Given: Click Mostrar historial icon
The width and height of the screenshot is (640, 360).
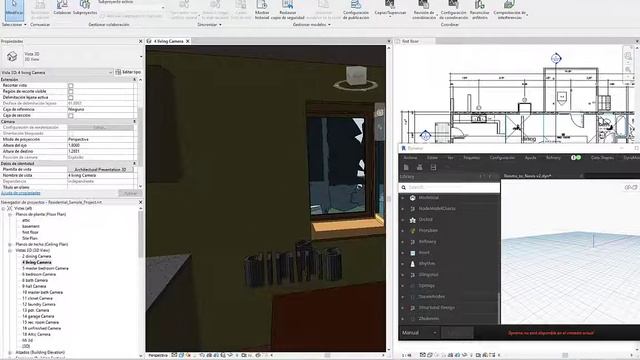Looking at the screenshot, I should pyautogui.click(x=262, y=10).
